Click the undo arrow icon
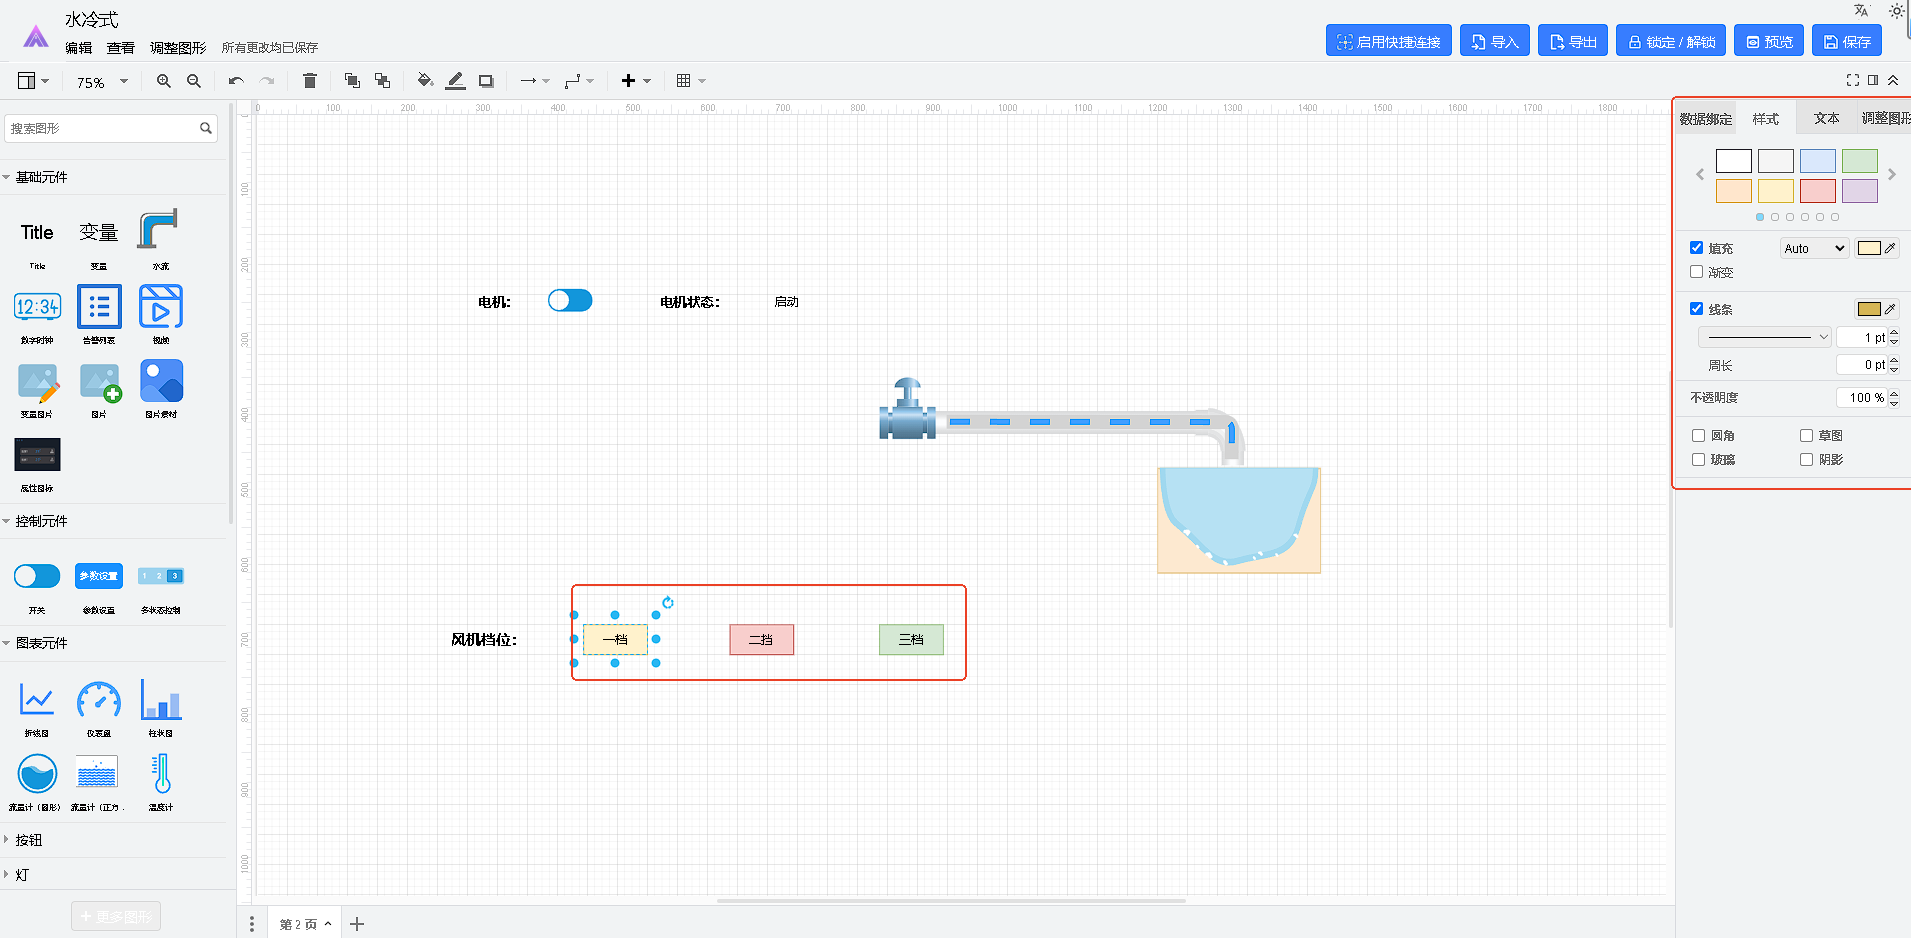 click(x=236, y=81)
